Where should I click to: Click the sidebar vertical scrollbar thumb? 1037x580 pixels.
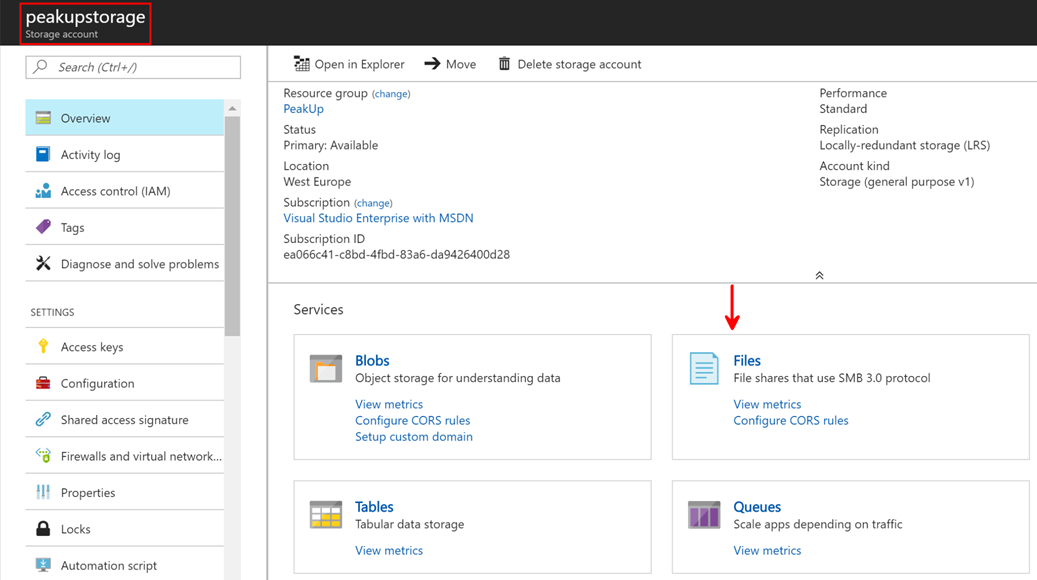click(232, 226)
